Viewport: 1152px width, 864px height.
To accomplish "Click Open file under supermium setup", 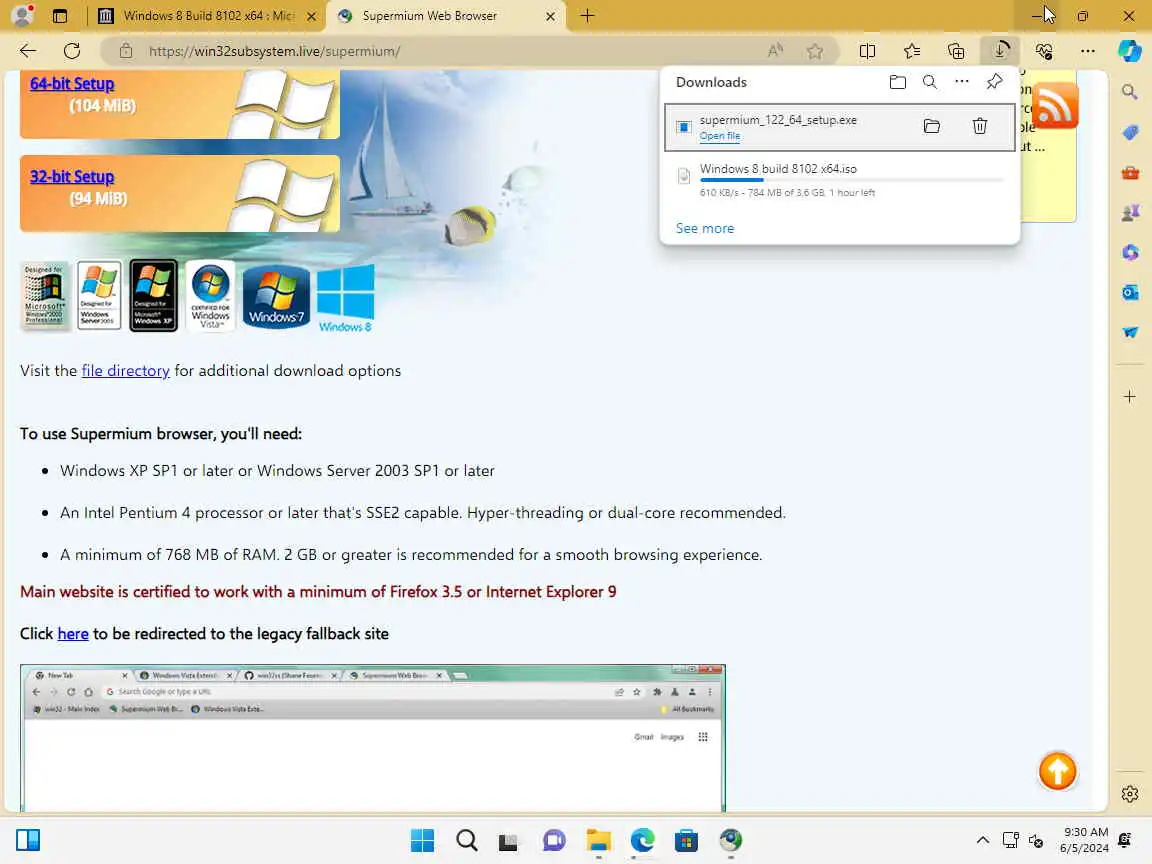I will 719,136.
